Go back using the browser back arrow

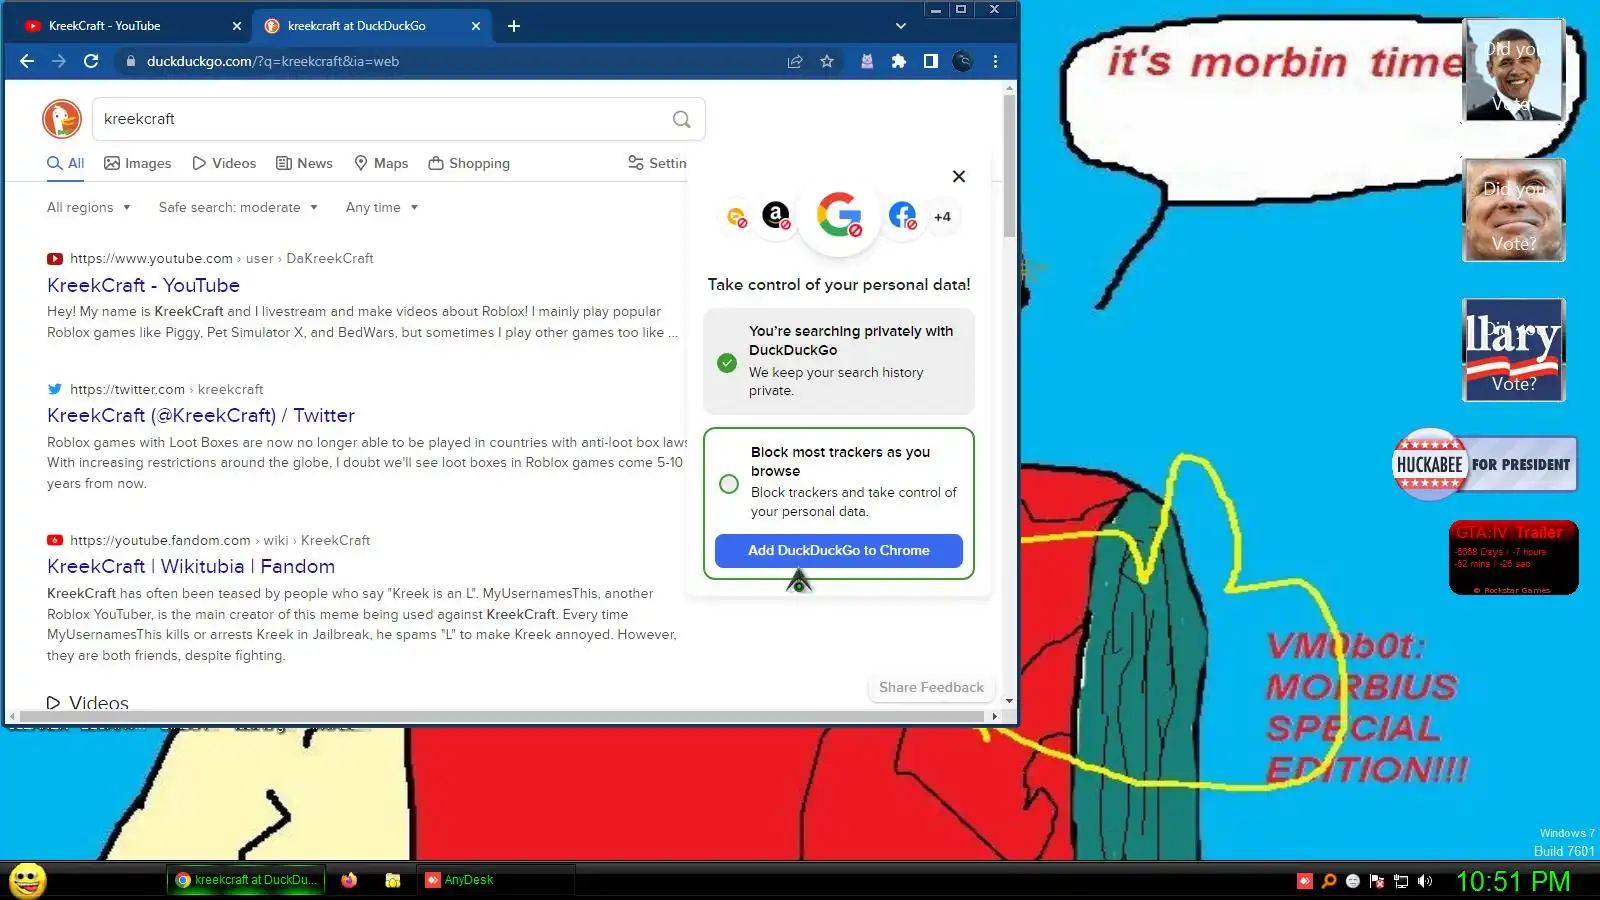click(27, 61)
